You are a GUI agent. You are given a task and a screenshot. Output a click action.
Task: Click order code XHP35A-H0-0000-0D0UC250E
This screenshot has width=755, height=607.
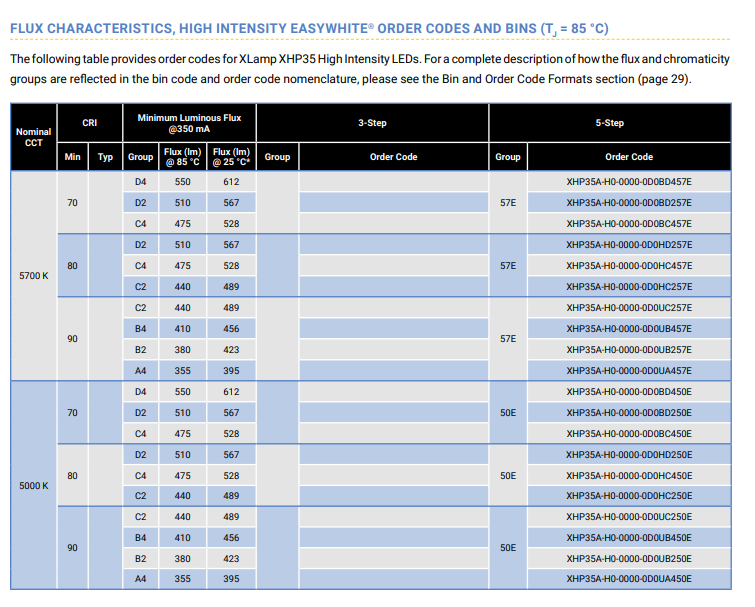click(x=629, y=517)
